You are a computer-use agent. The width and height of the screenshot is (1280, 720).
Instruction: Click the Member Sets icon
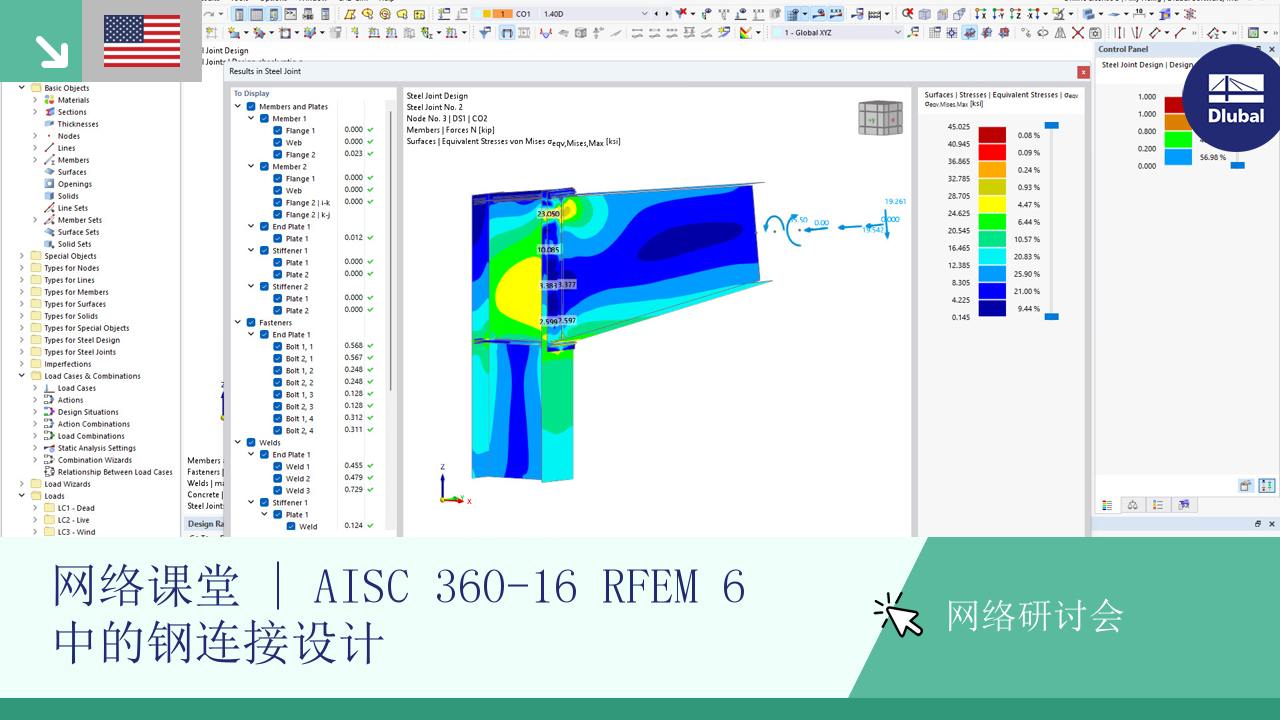click(x=49, y=220)
